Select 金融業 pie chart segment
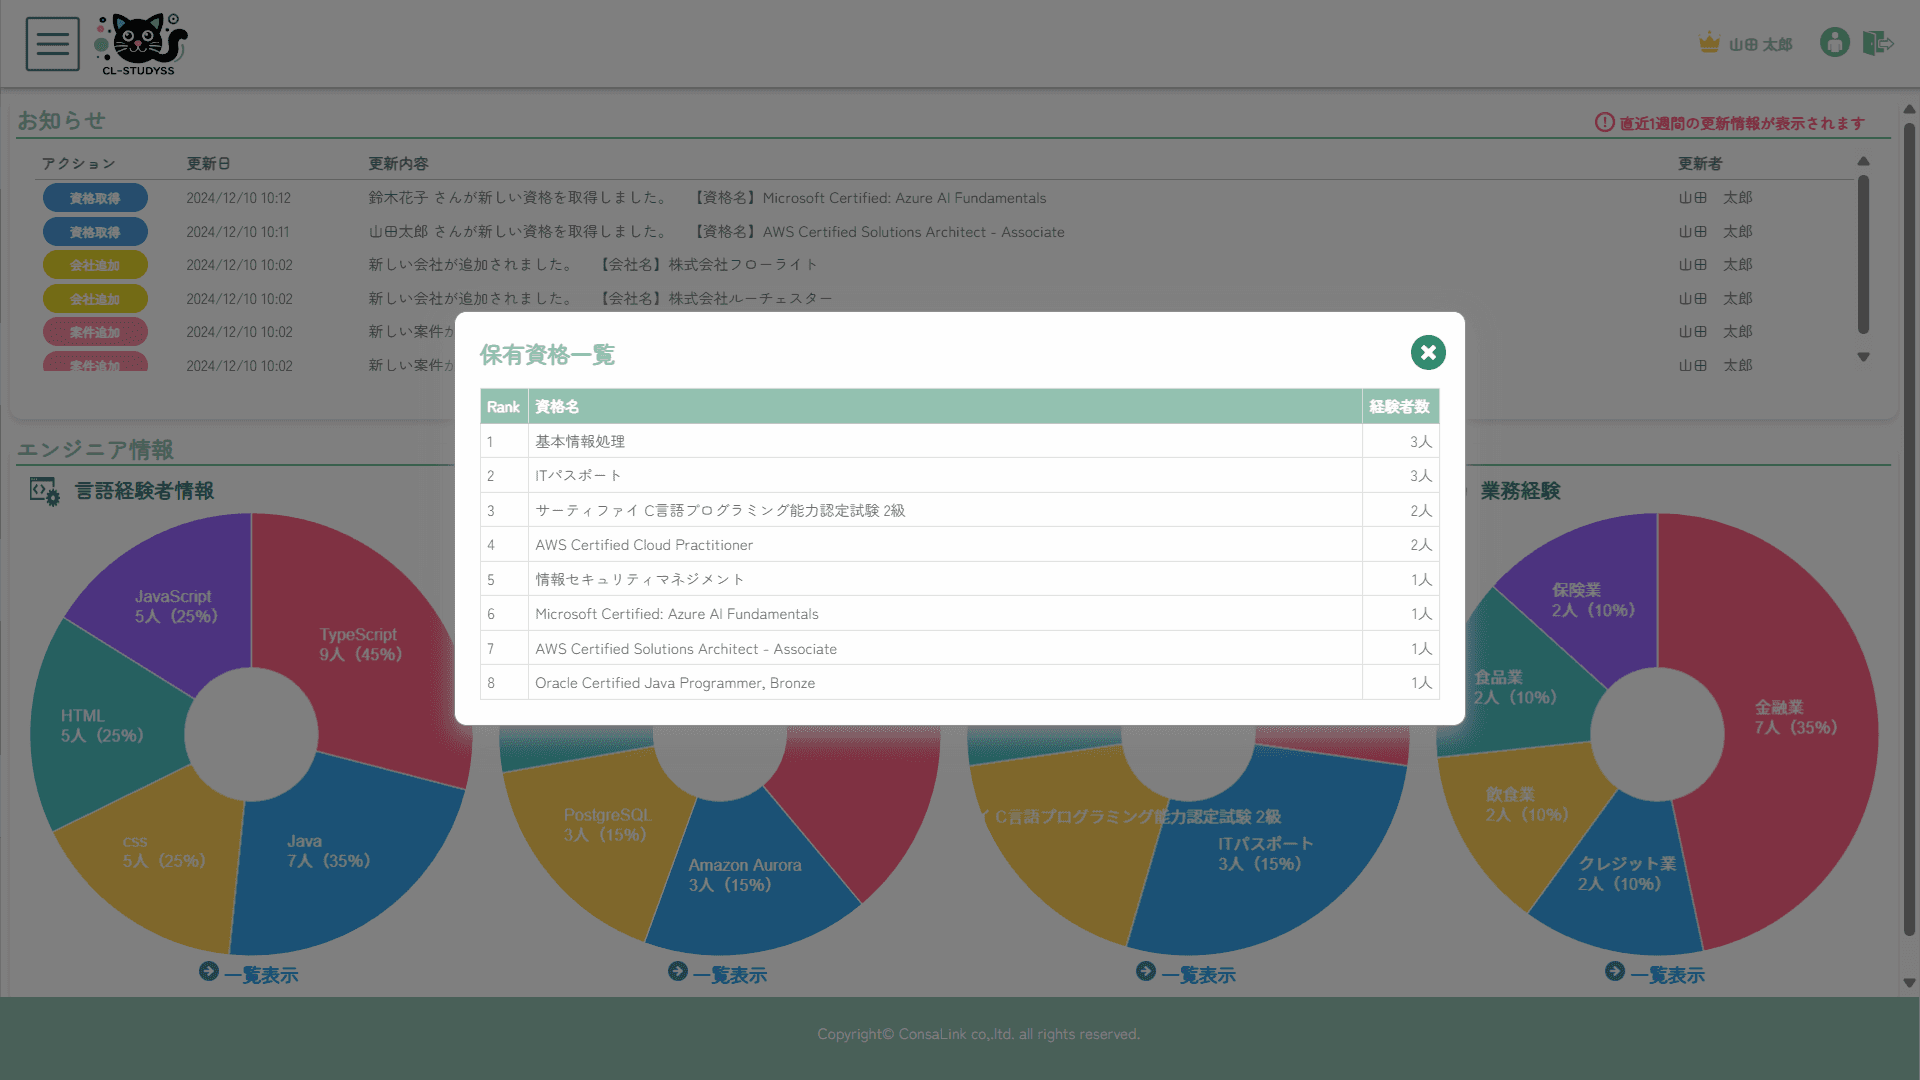The image size is (1920, 1080). 1790,760
